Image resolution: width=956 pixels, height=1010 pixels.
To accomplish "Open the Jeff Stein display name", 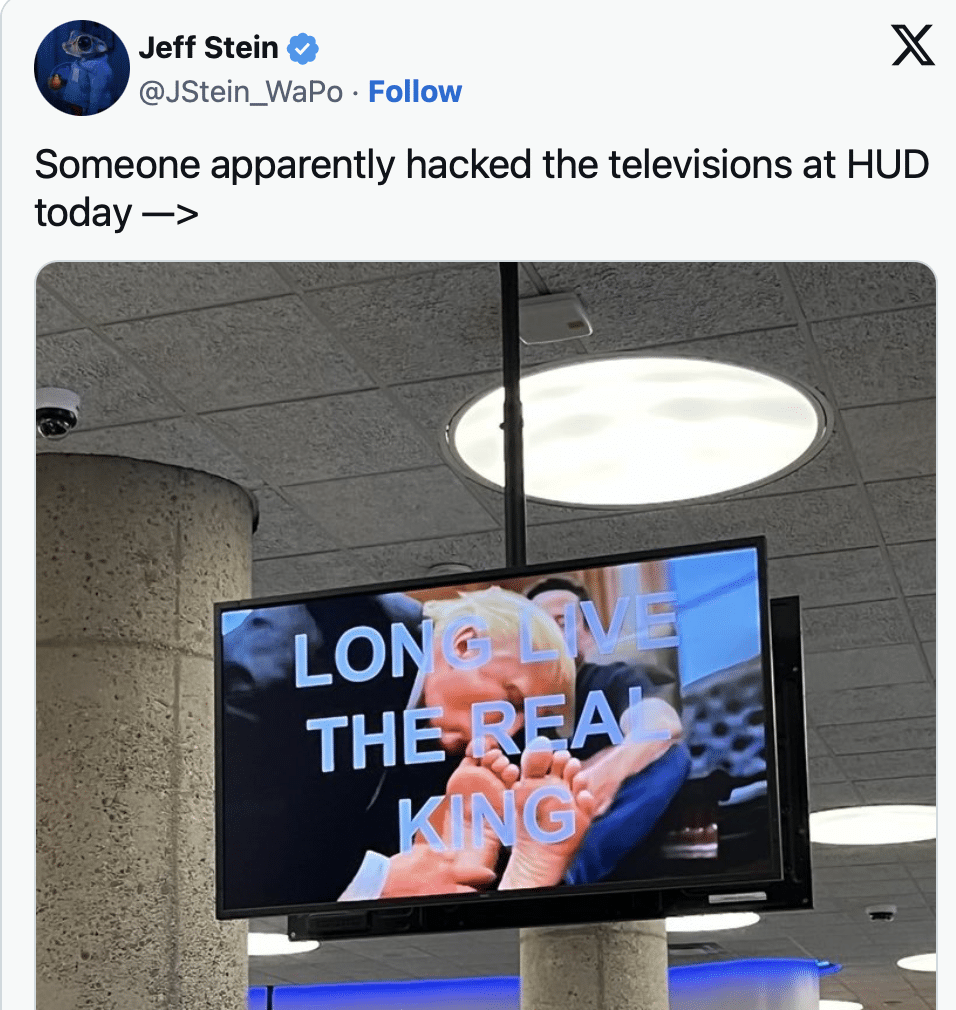I will (208, 48).
